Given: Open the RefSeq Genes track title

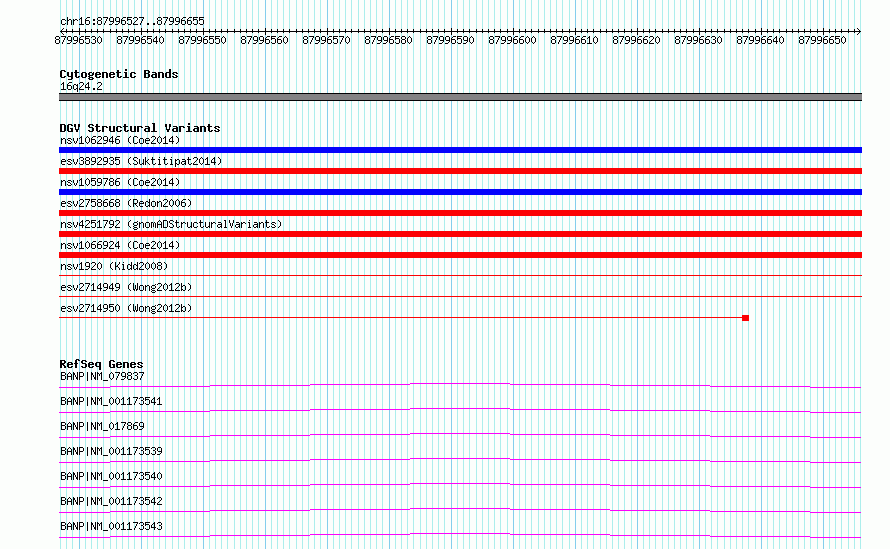Looking at the screenshot, I should tap(101, 364).
